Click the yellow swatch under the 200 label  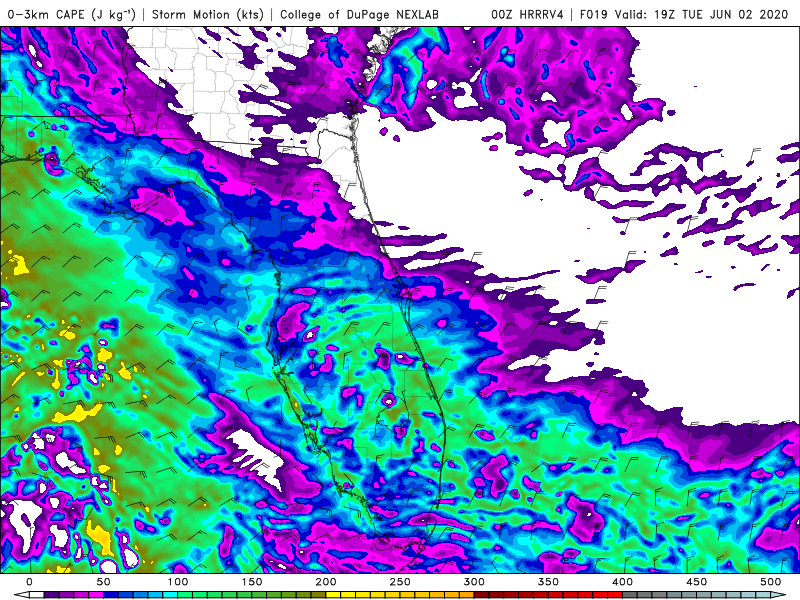coord(333,595)
